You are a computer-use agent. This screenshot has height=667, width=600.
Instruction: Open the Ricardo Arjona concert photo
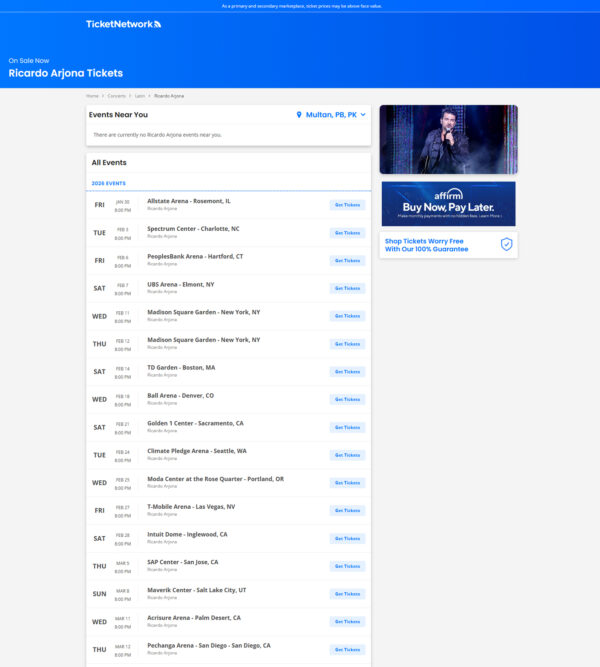pyautogui.click(x=449, y=140)
